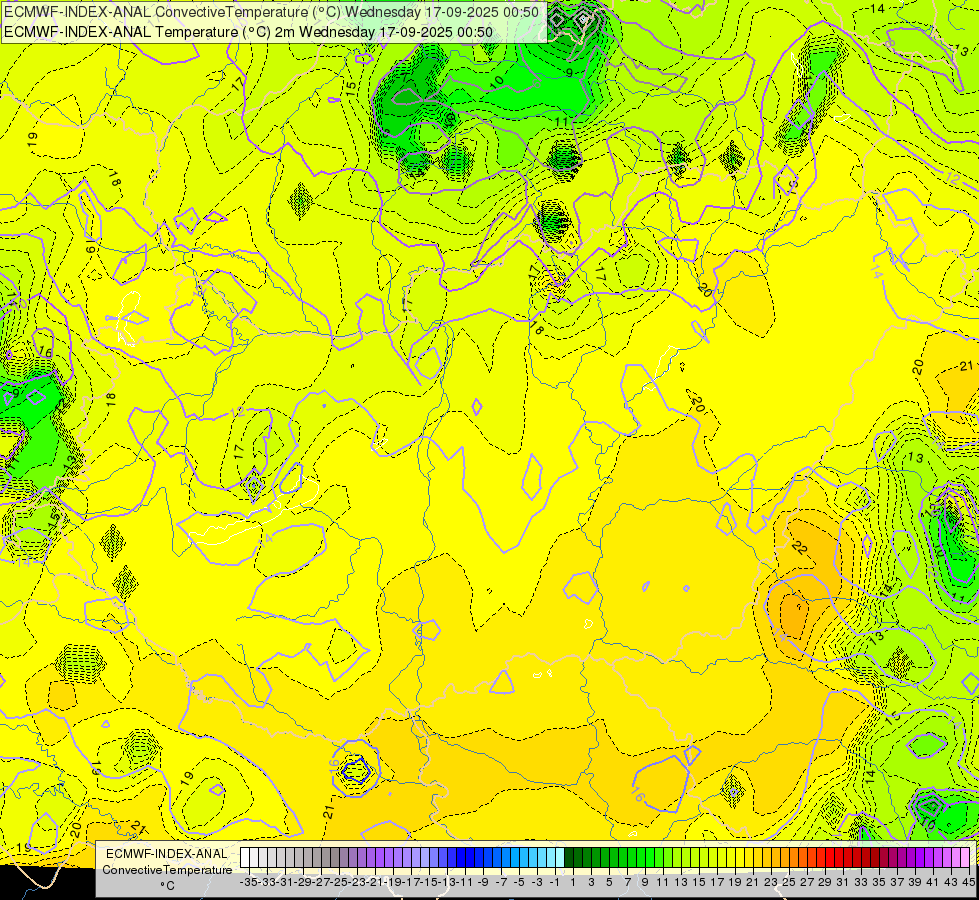Image resolution: width=979 pixels, height=900 pixels.
Task: Click legend scale value -25
Action: tap(340, 883)
